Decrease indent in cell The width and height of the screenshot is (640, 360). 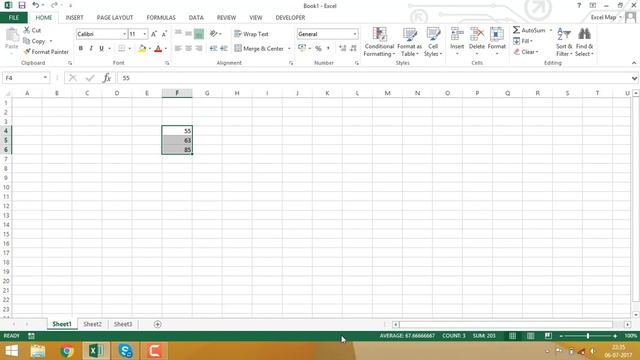click(x=213, y=48)
